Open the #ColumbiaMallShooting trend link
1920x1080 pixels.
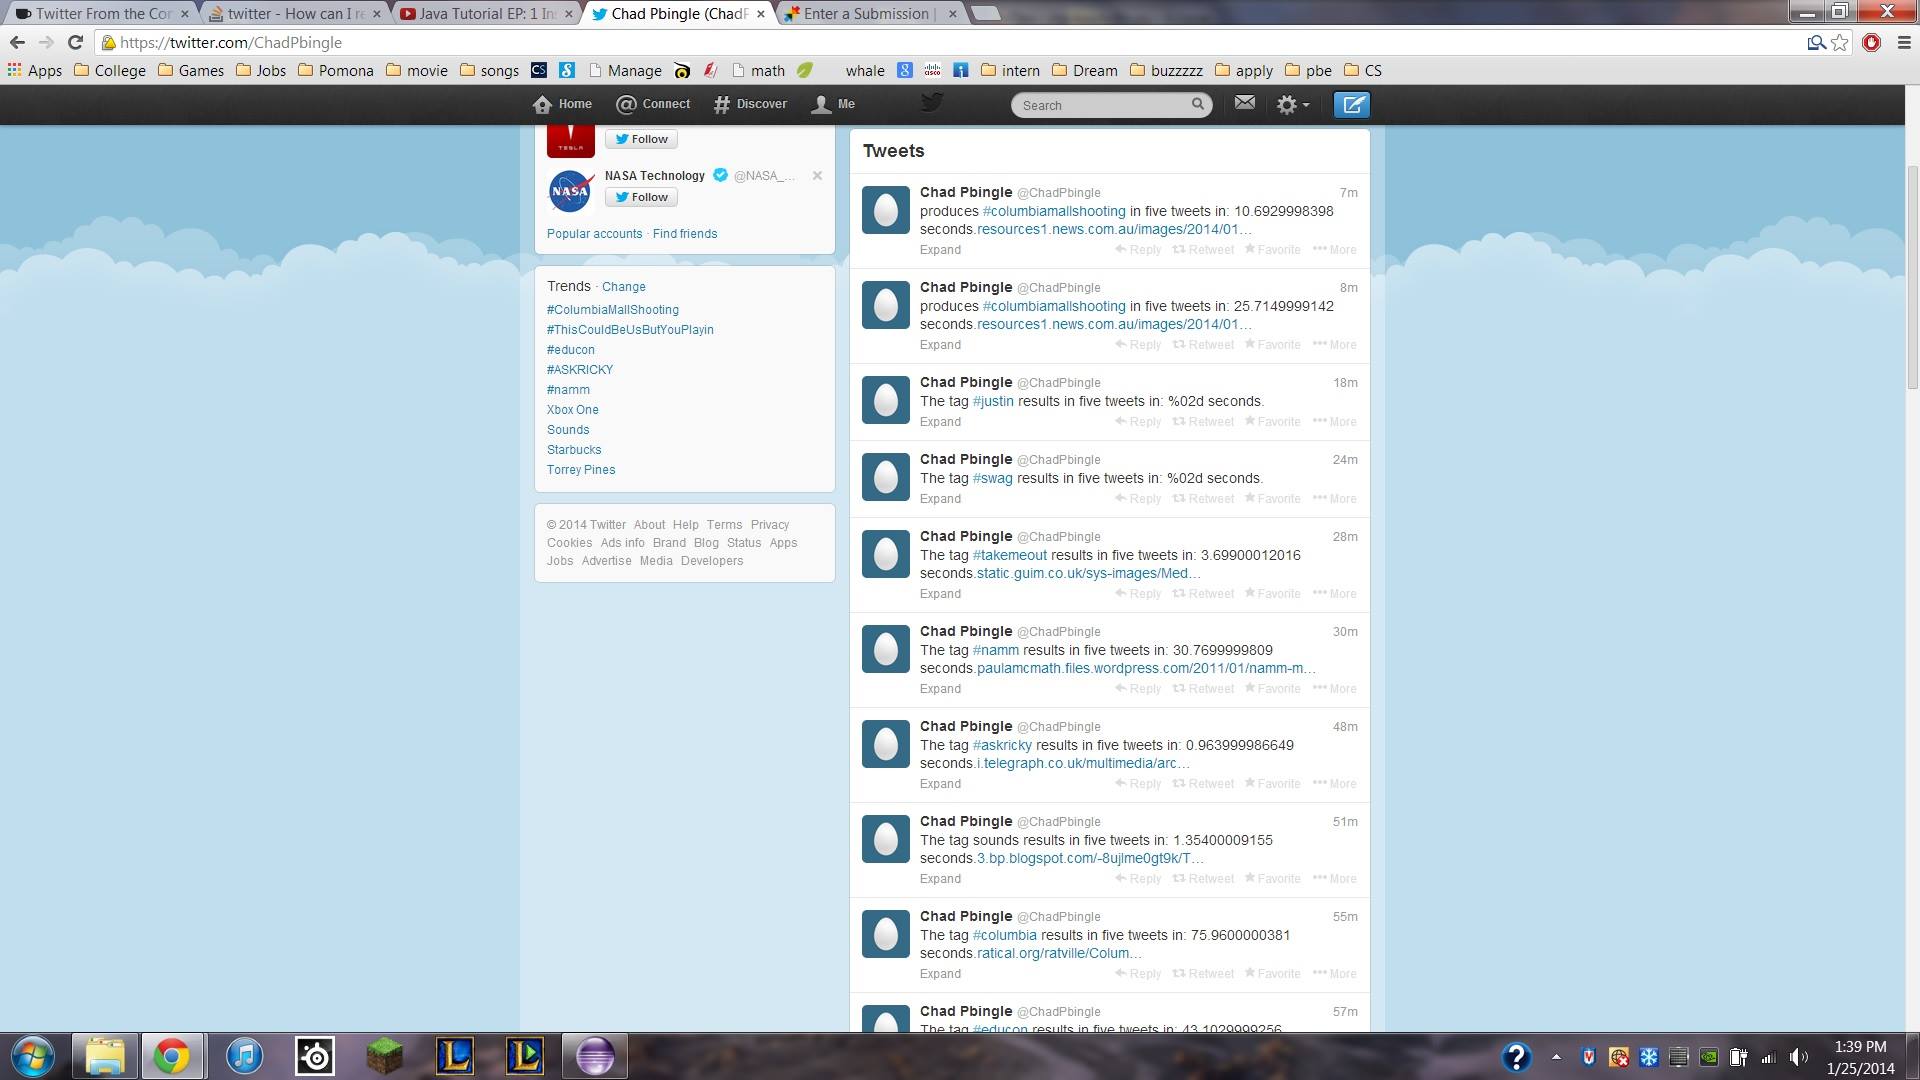pyautogui.click(x=612, y=310)
